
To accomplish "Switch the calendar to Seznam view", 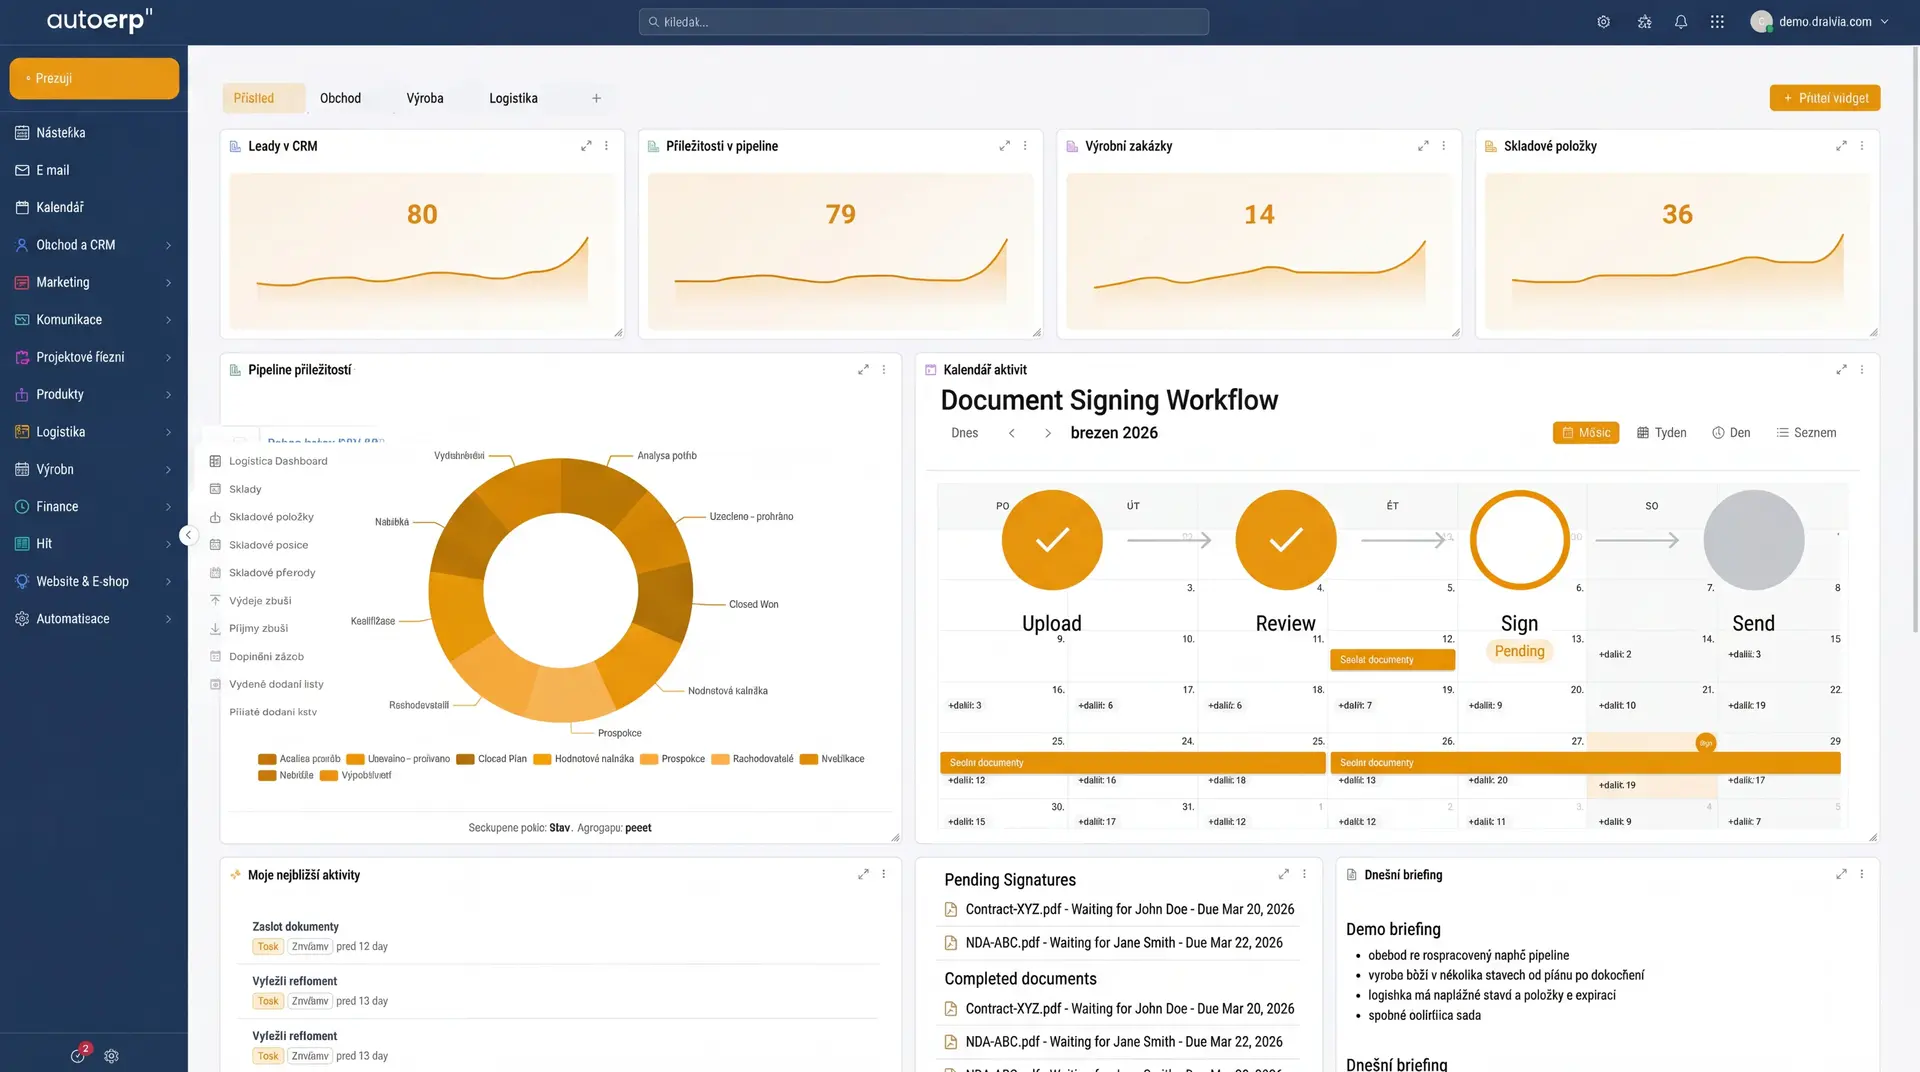I will point(1806,432).
